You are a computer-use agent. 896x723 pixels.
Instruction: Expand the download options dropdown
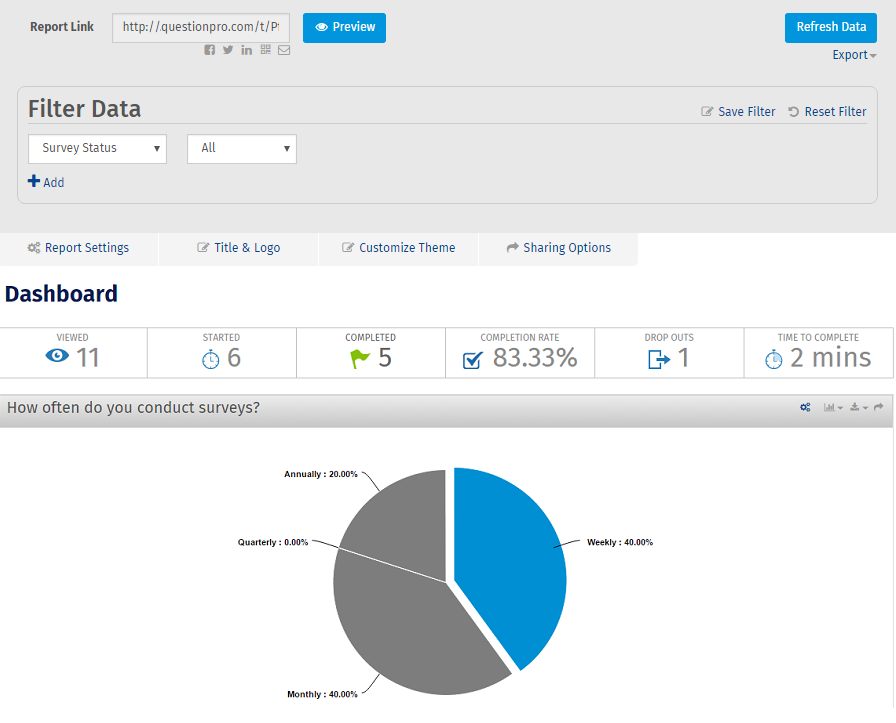(x=858, y=408)
